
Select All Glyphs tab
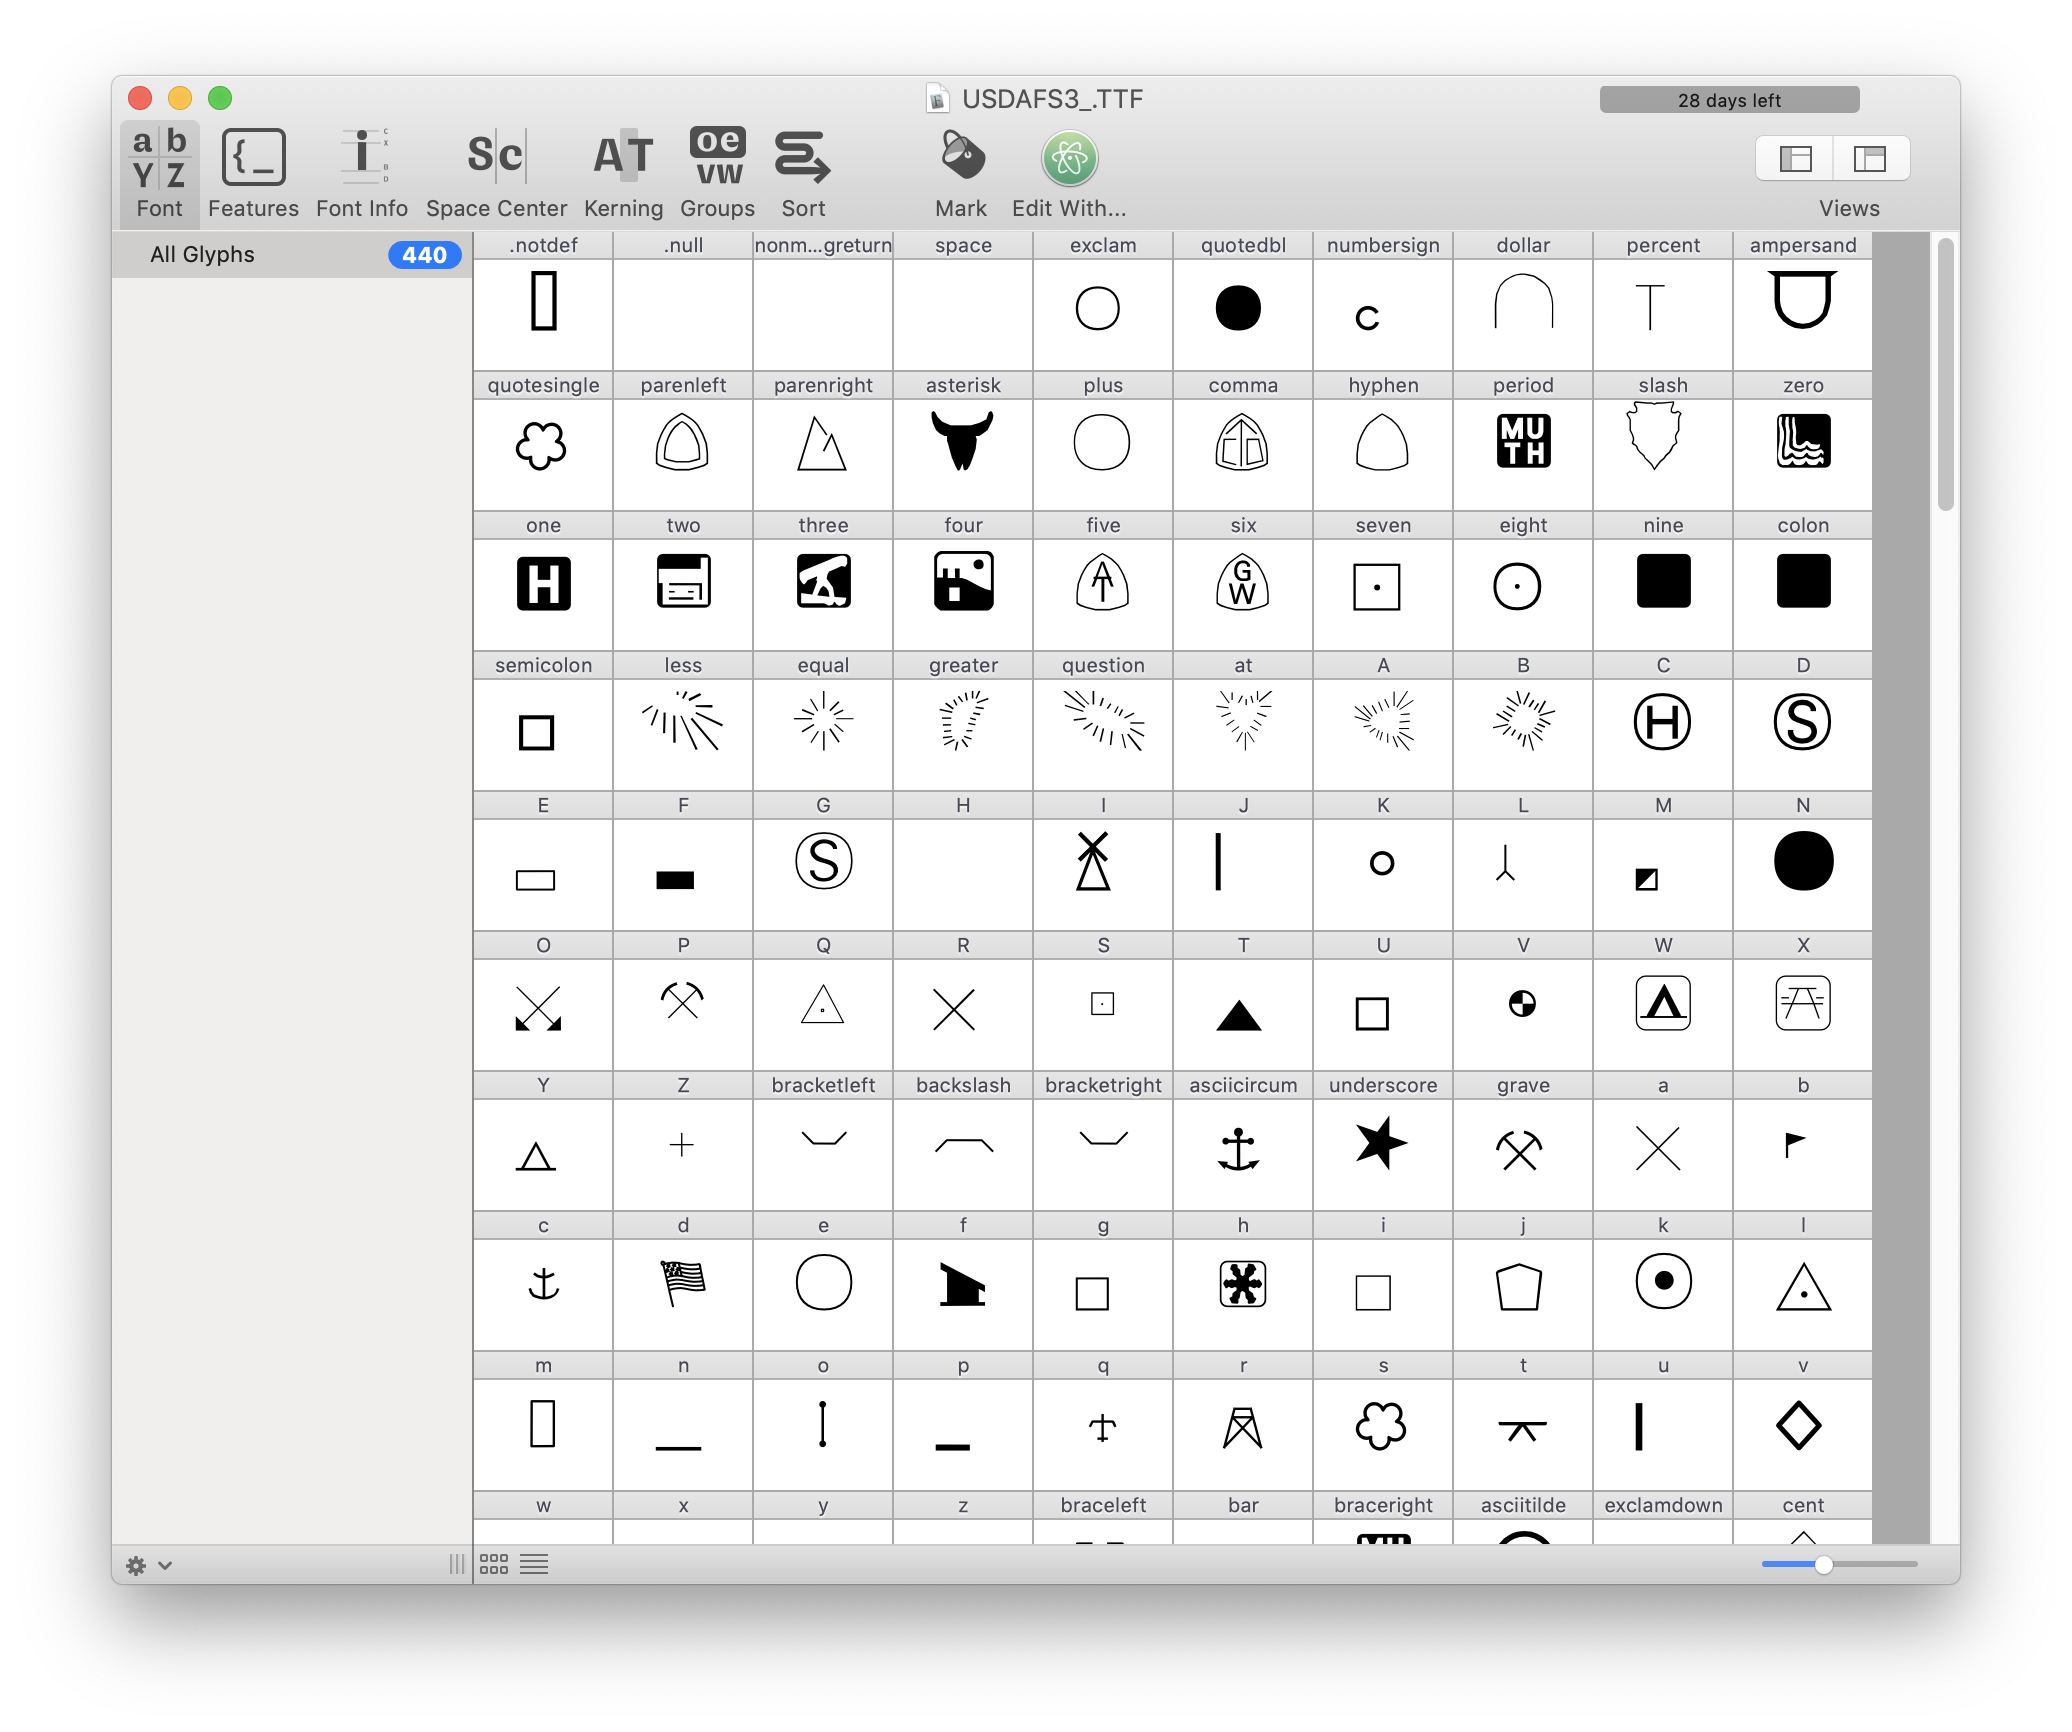(201, 255)
